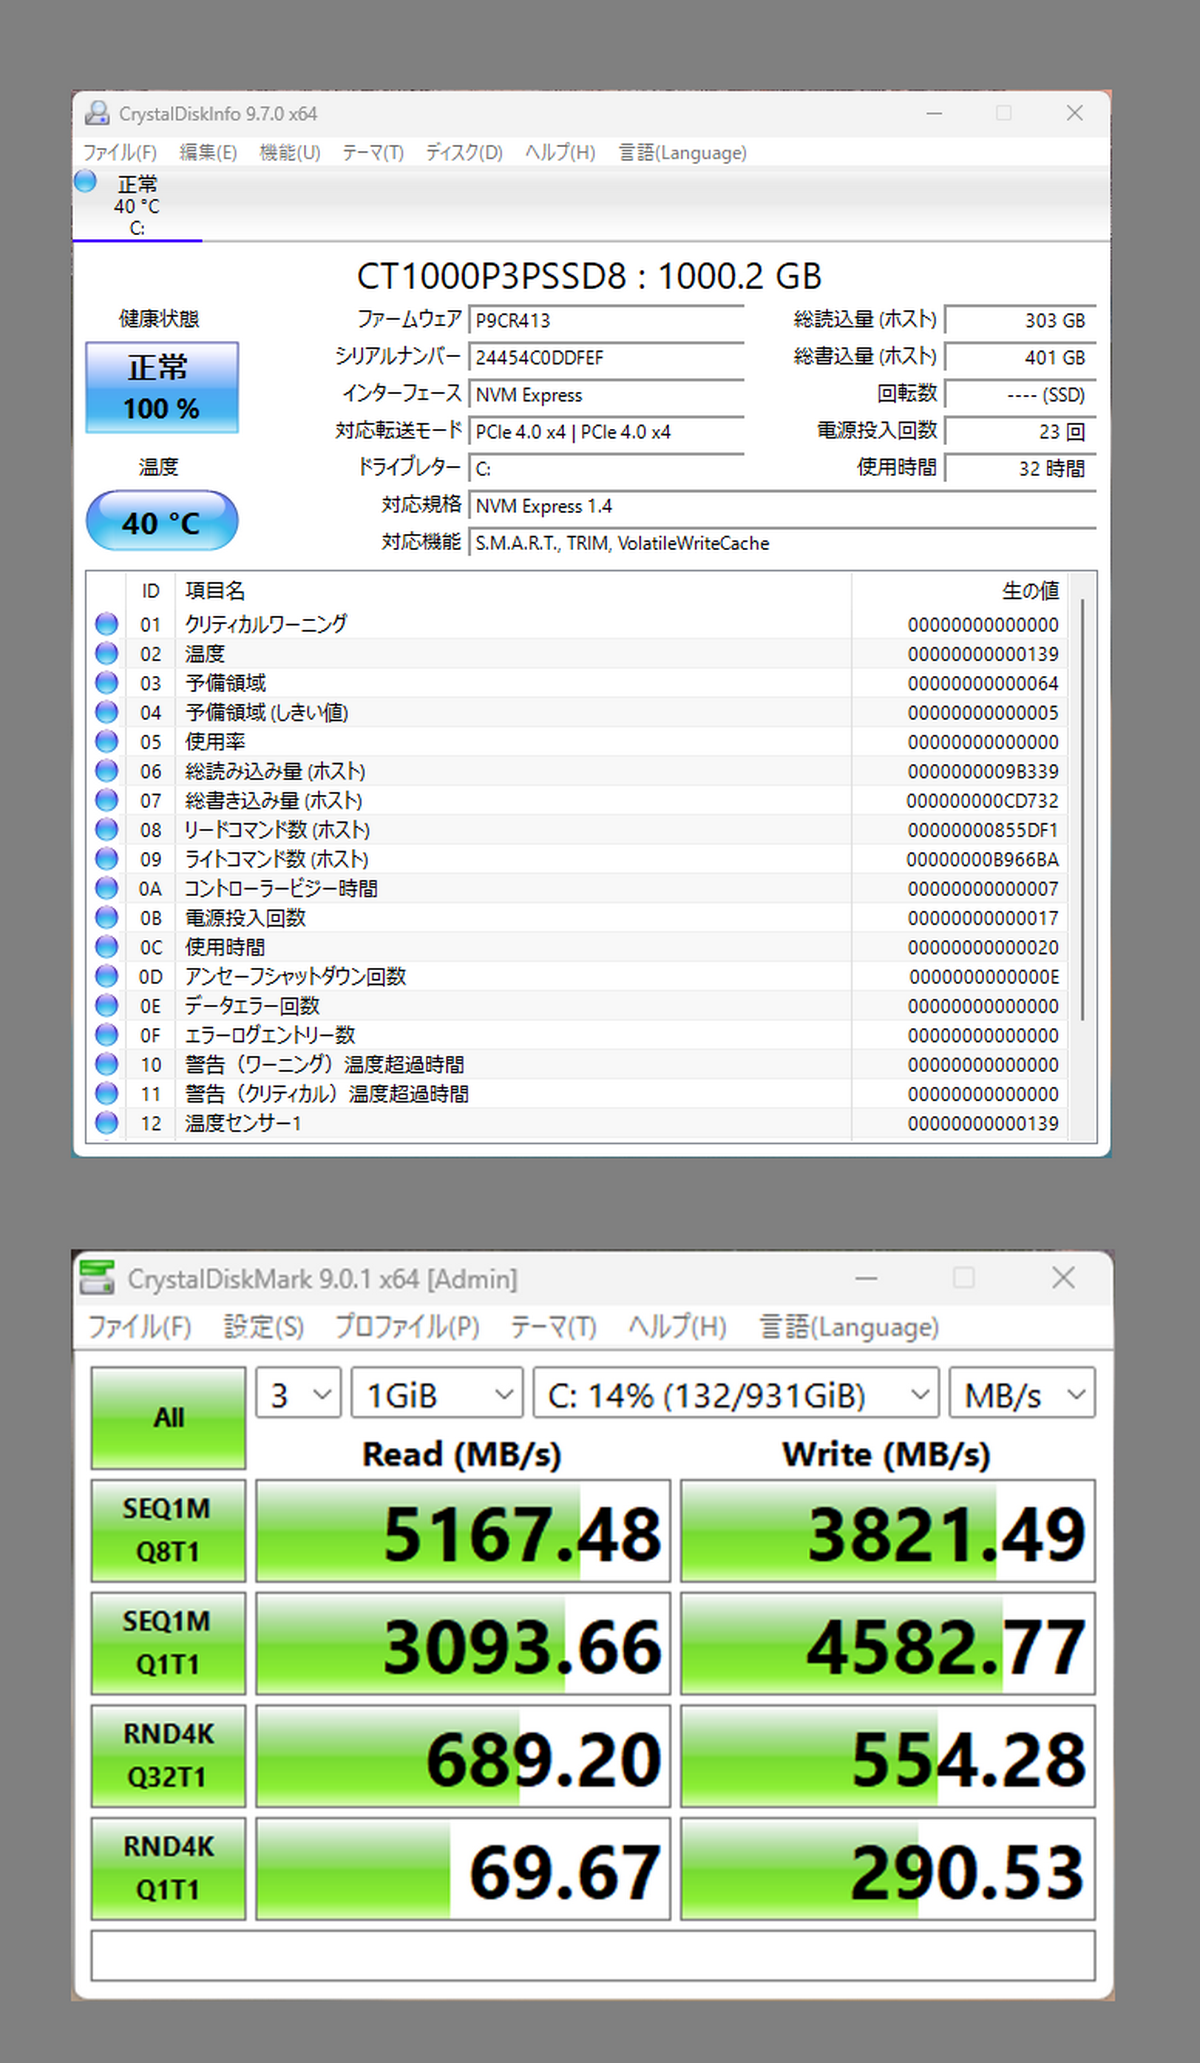Start the SEQ1M Q1T1 benchmark
Image resolution: width=1200 pixels, height=2063 pixels.
click(168, 1643)
